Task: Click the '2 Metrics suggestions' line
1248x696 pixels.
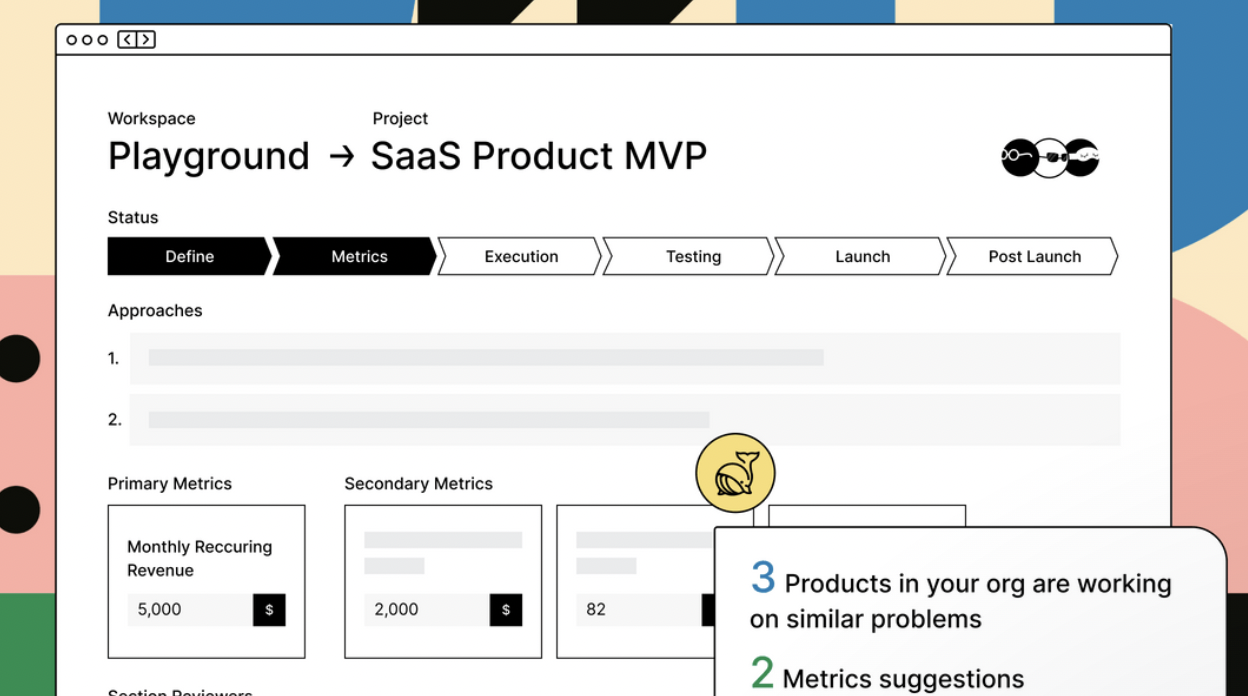Action: (x=887, y=675)
